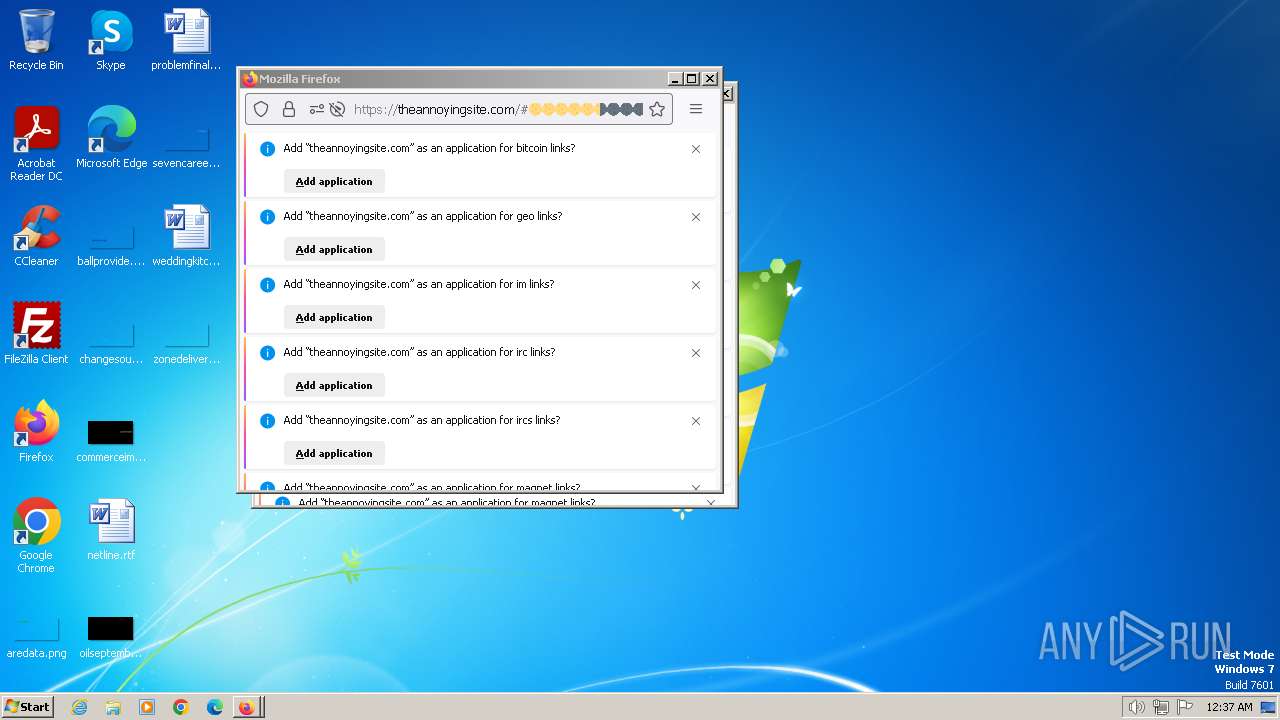Open Windows Media Player from taskbar

tap(147, 707)
